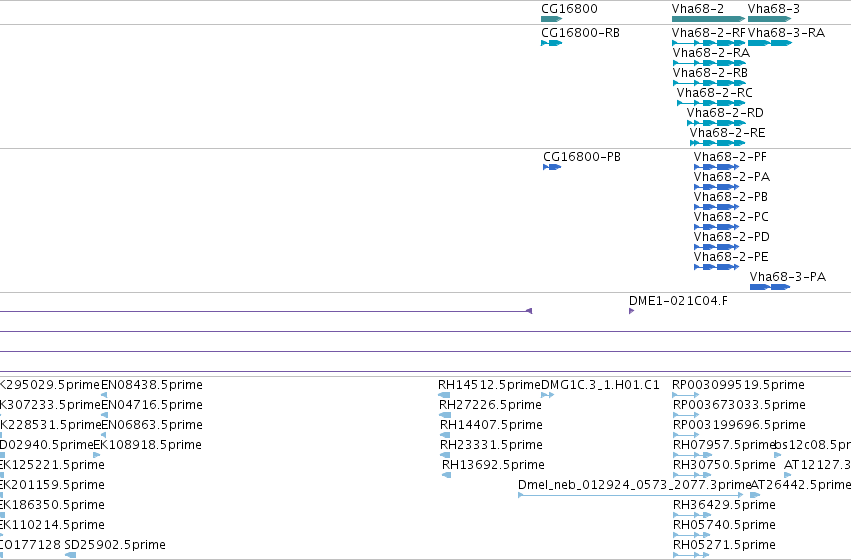The image size is (851, 560).
Task: Pick the Vha68-2-RD transcript label
Action: click(x=725, y=113)
